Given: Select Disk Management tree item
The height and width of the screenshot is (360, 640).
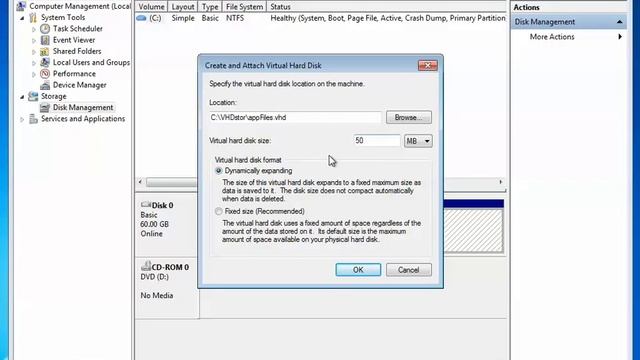Looking at the screenshot, I should 83,107.
